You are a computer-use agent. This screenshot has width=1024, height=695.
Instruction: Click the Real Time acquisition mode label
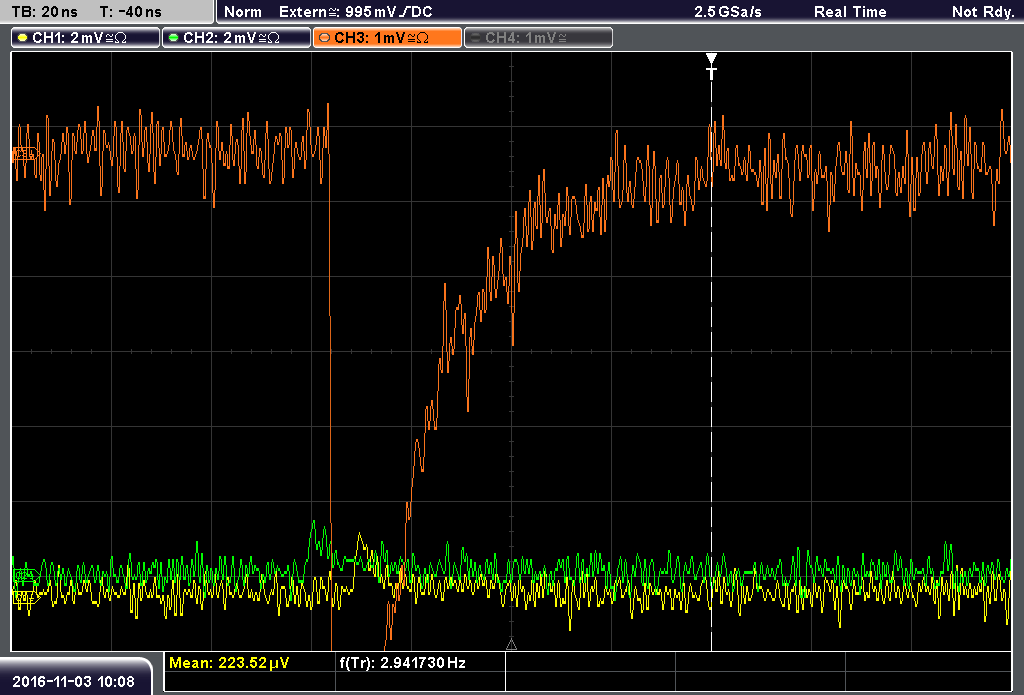850,12
